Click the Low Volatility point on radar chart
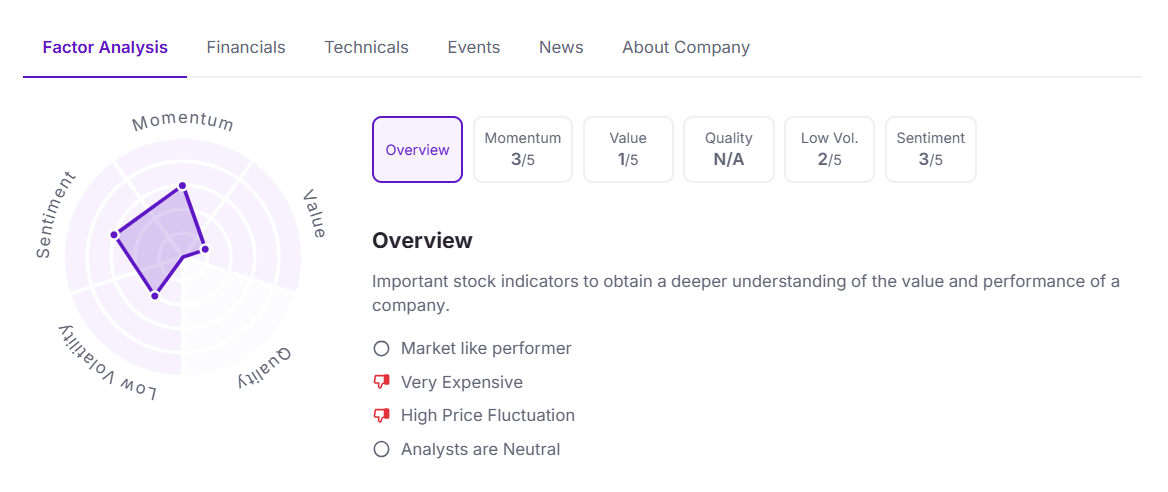The height and width of the screenshot is (492, 1168). (x=154, y=295)
